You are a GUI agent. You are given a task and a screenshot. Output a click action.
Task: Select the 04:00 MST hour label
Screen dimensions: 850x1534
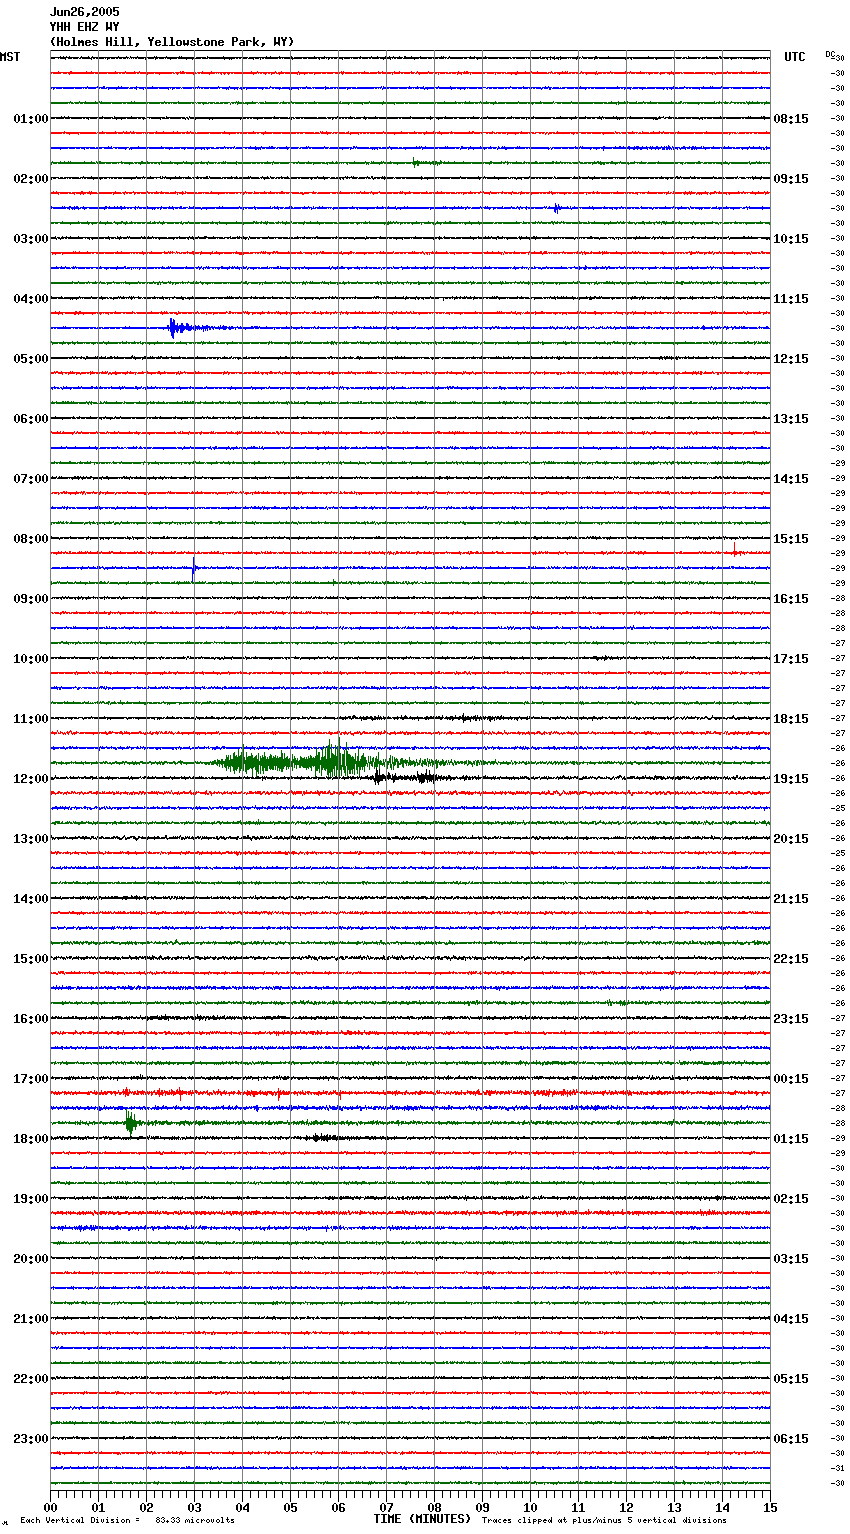(x=30, y=299)
